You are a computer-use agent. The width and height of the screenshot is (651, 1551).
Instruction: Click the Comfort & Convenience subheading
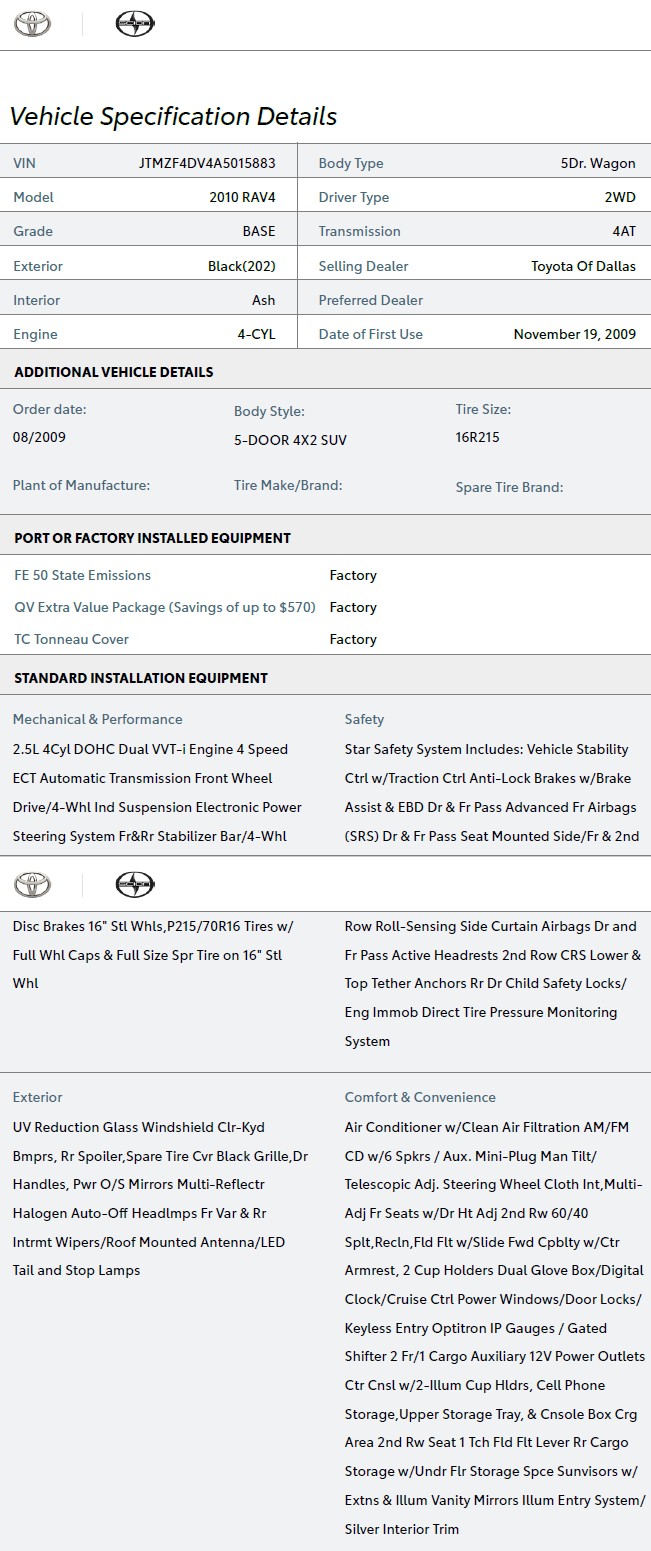tap(420, 1097)
